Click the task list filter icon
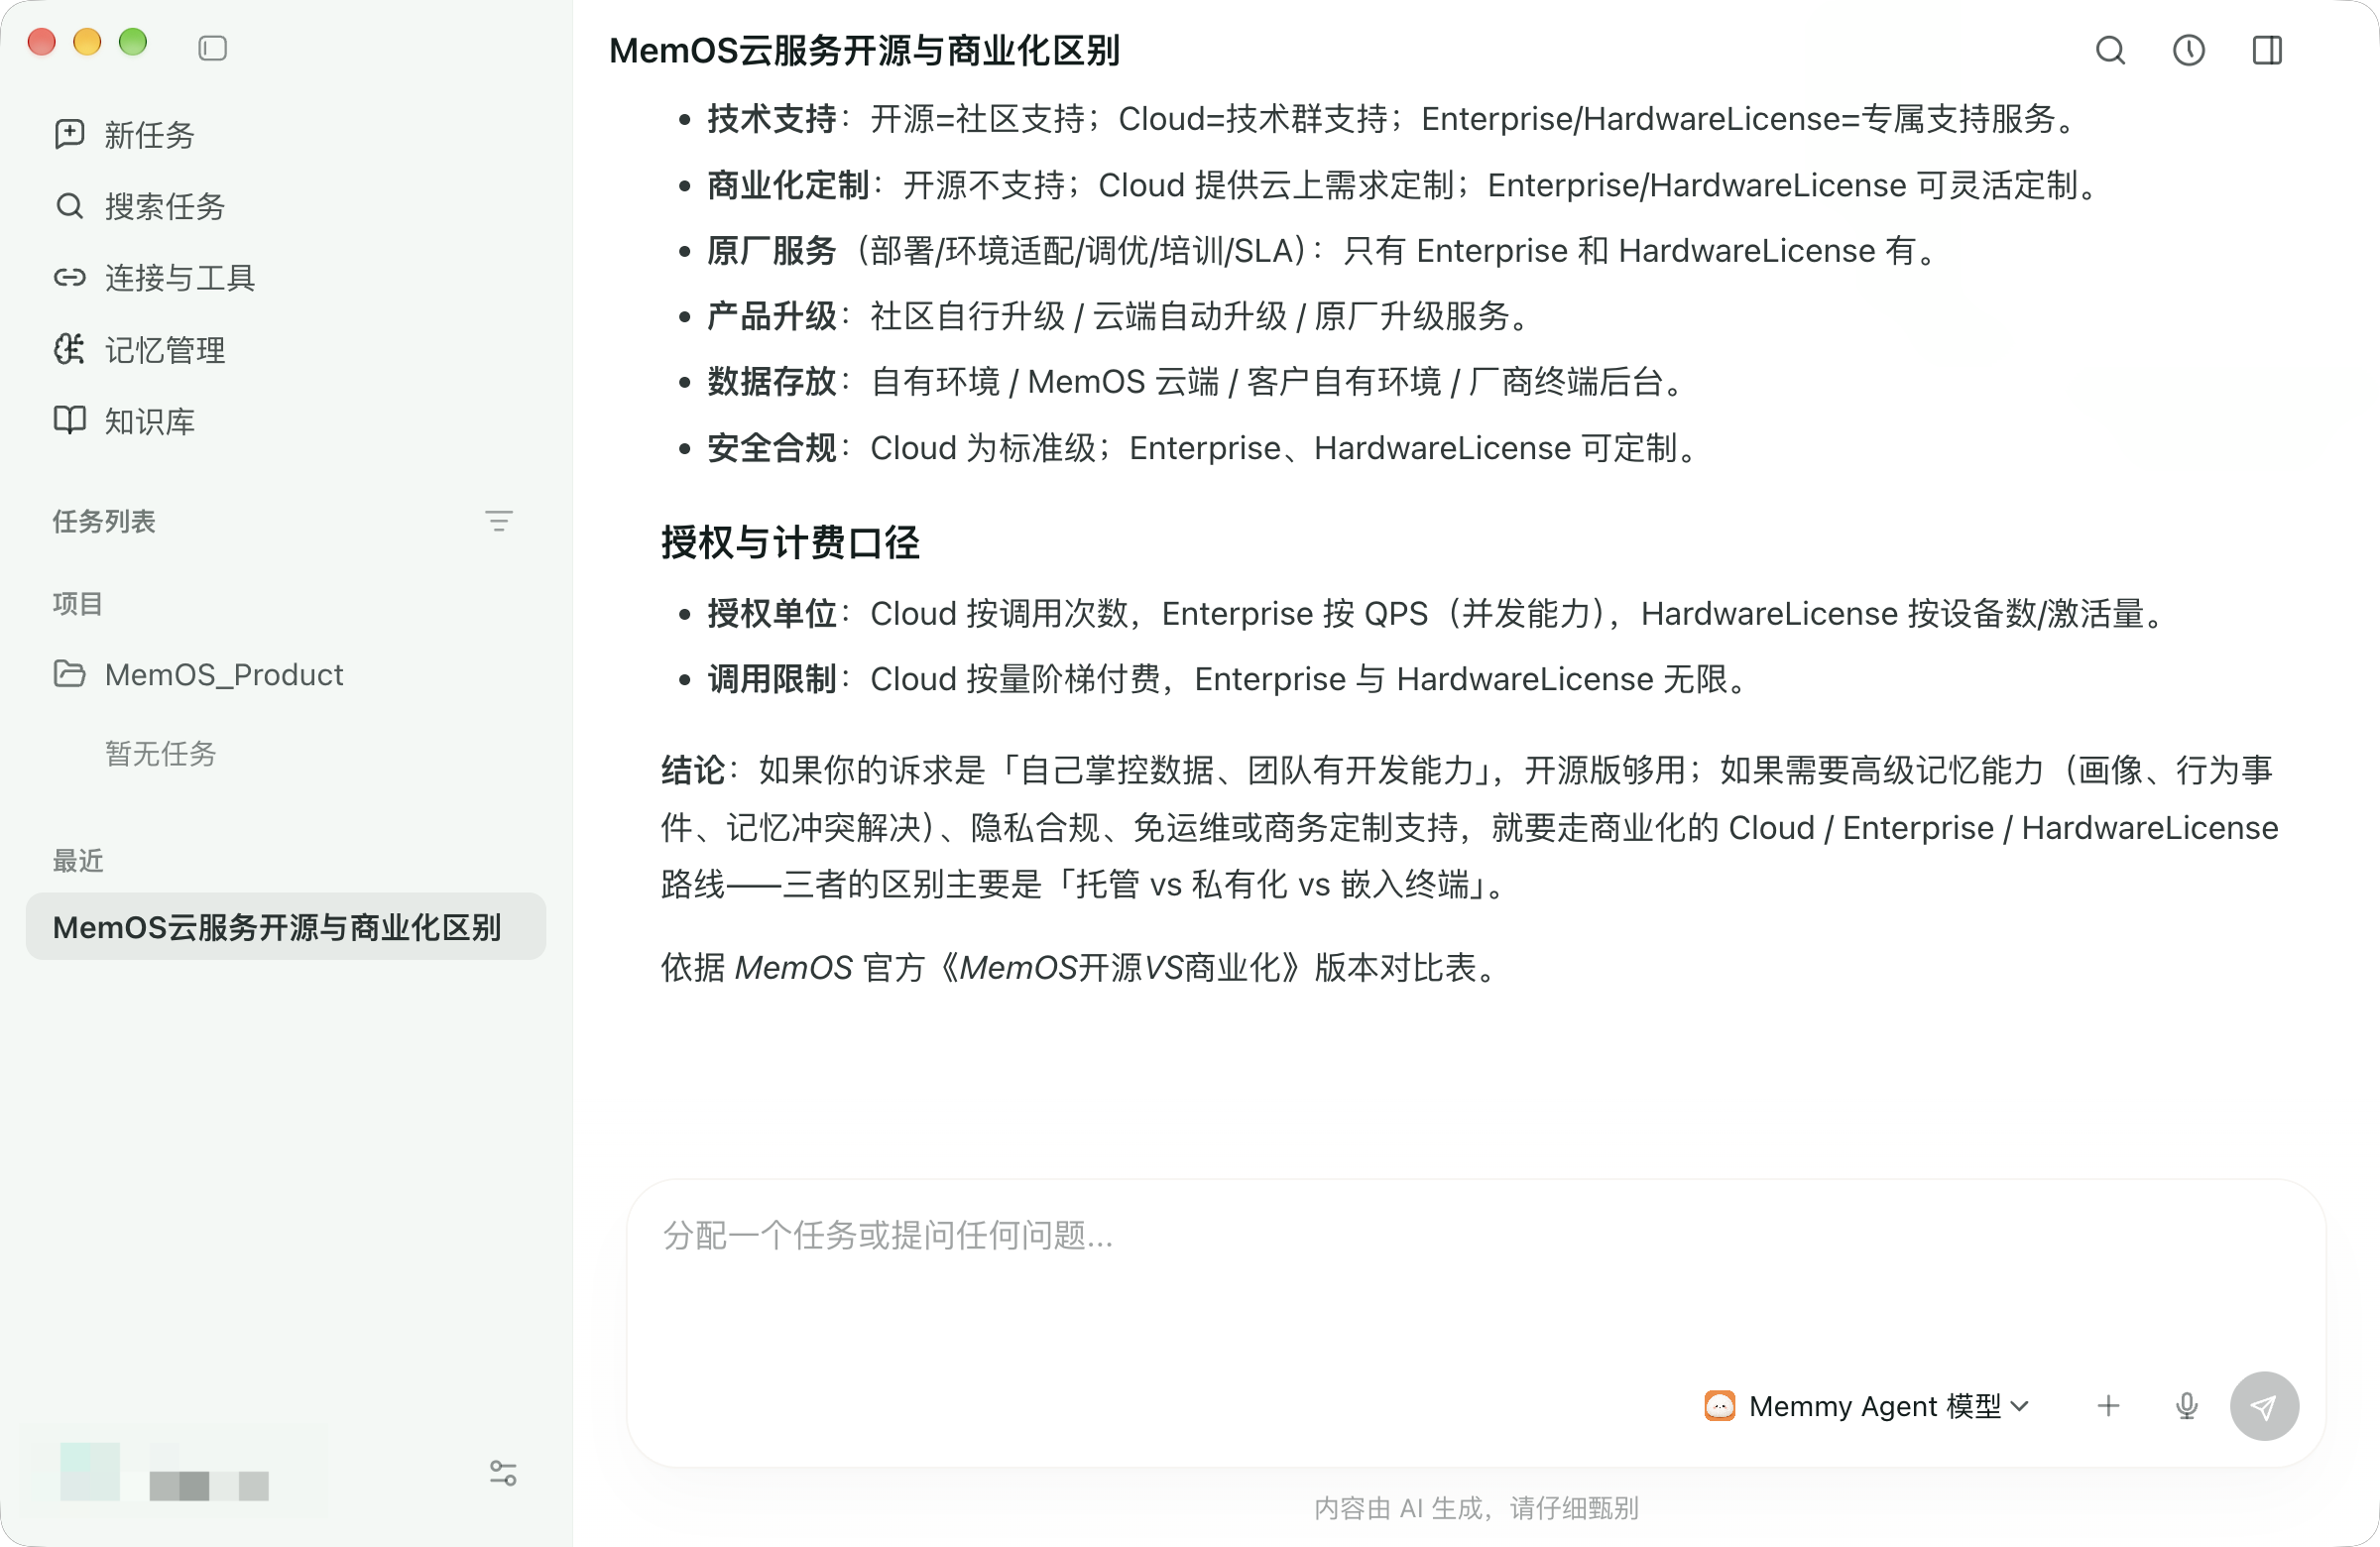The image size is (2380, 1547). [498, 520]
